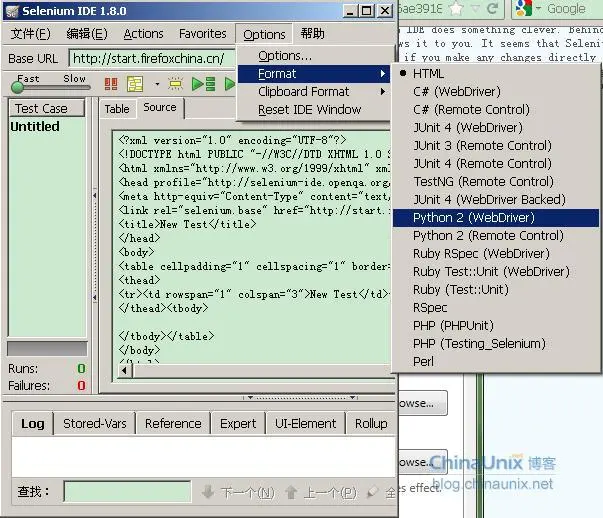Open the Firefox URL history dropdown arrow
This screenshot has width=603, height=518.
[475, 8]
